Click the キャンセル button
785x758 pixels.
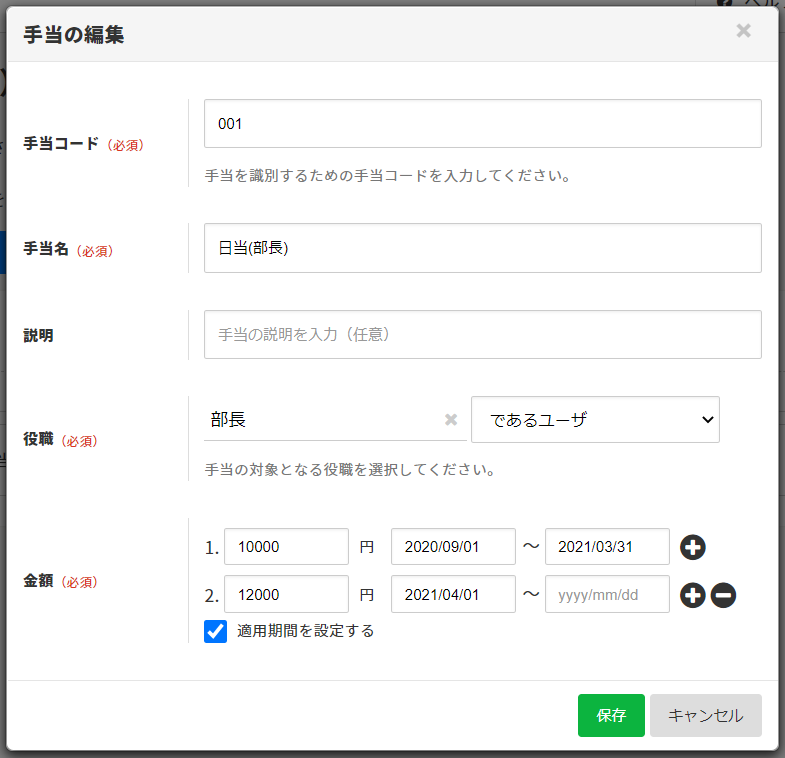coord(705,715)
